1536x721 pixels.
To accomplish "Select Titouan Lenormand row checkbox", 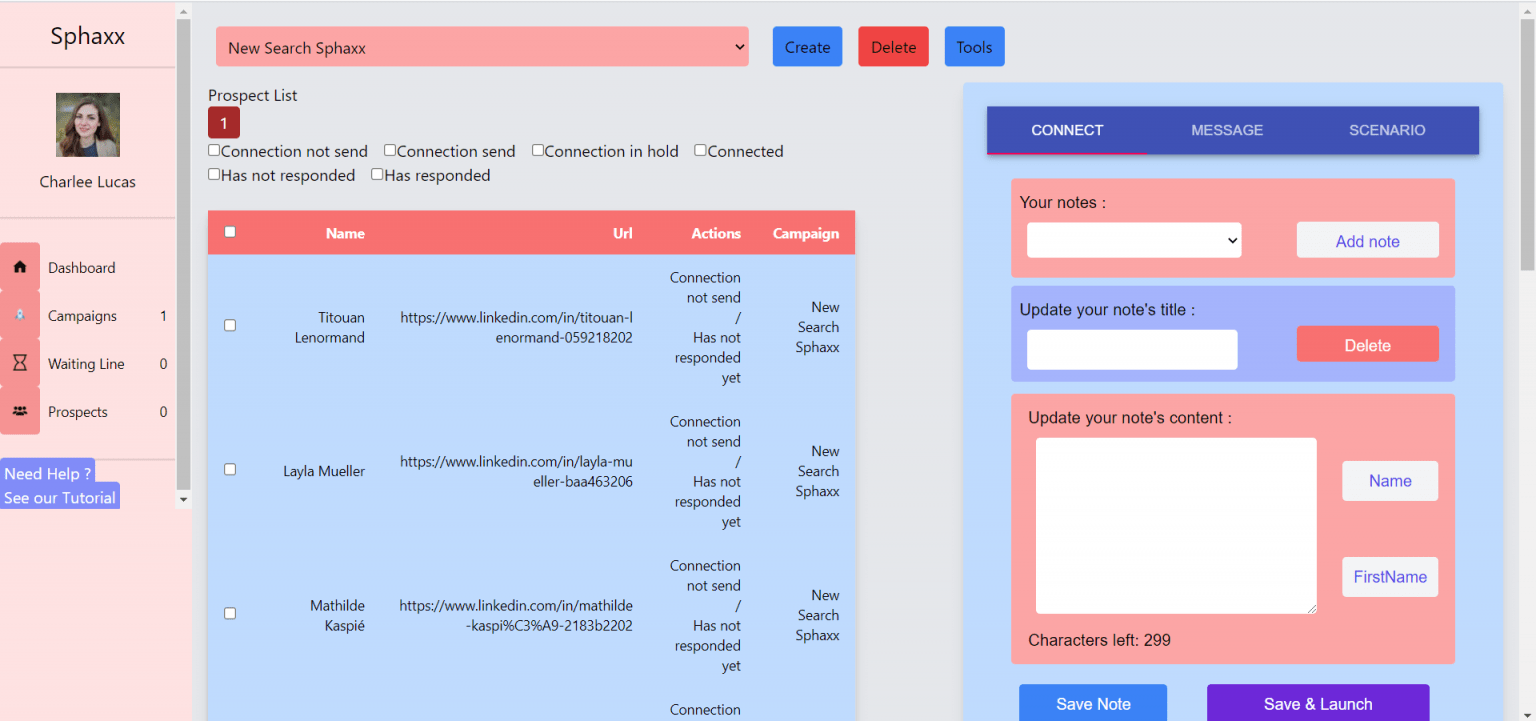I will [x=230, y=326].
